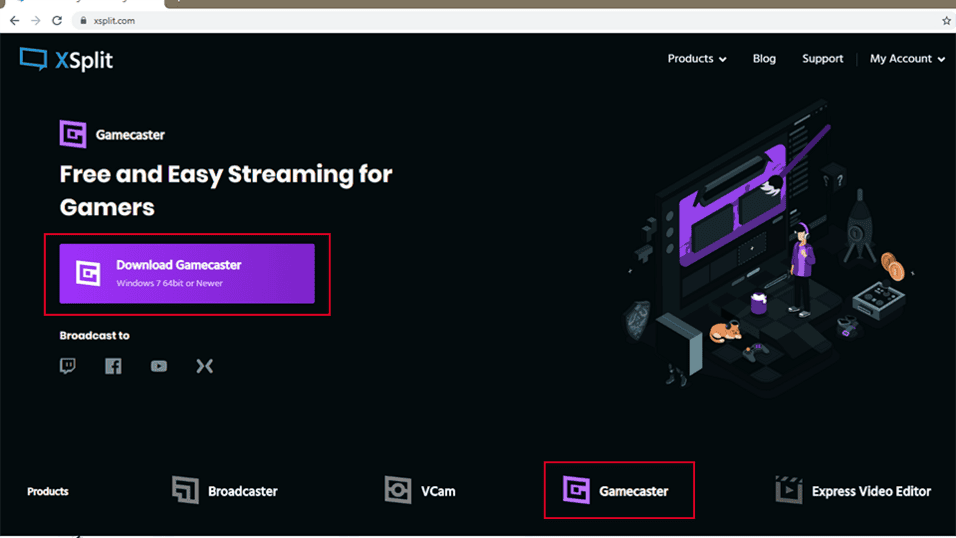Select the VCam product icon
This screenshot has width=956, height=538.
coord(398,490)
